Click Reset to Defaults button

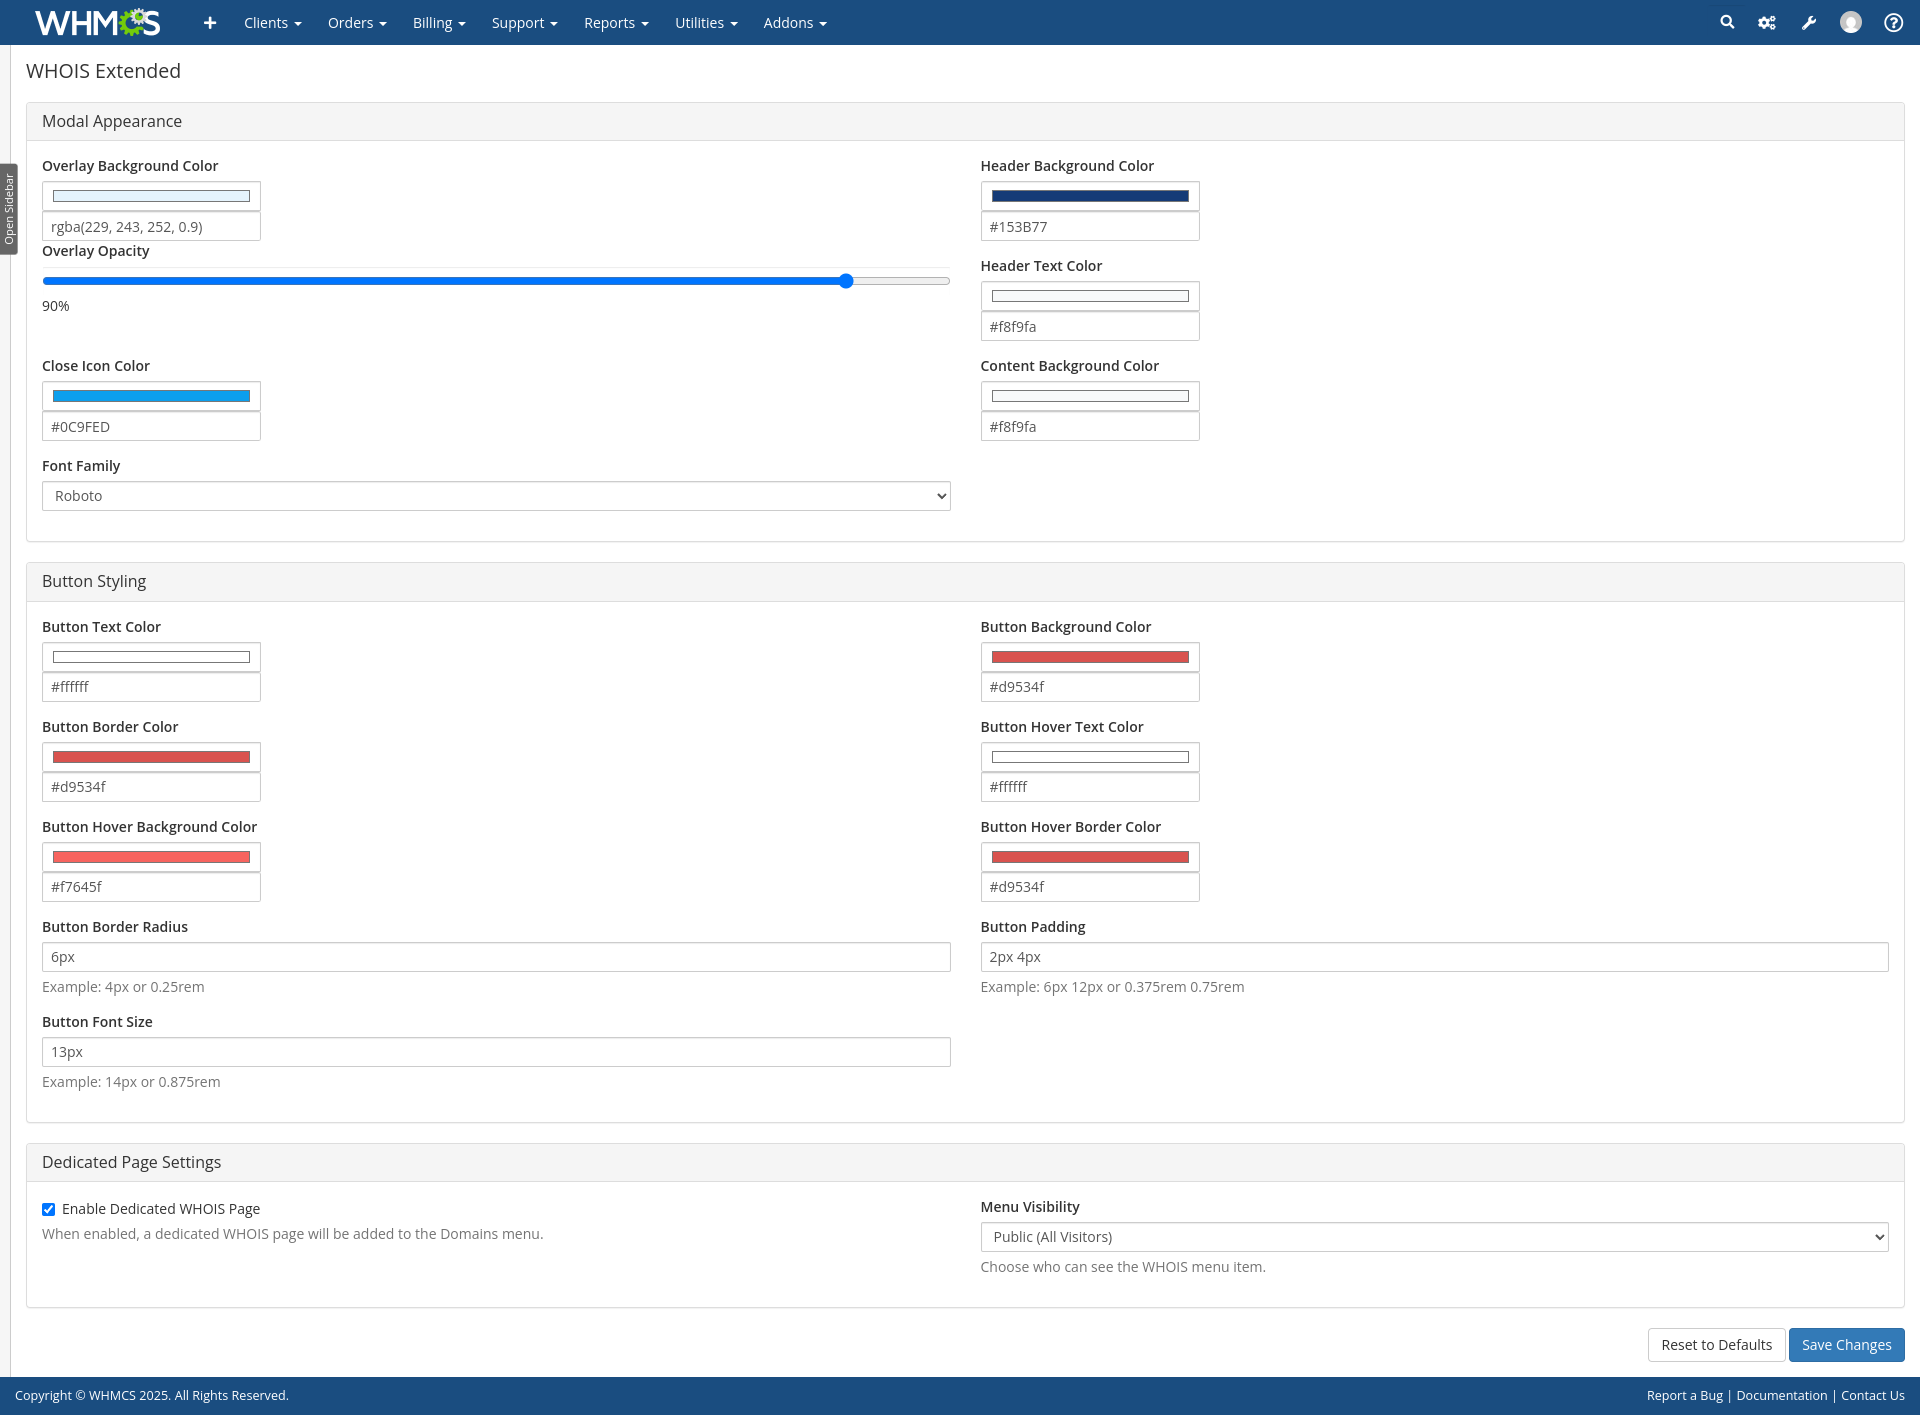1716,1345
